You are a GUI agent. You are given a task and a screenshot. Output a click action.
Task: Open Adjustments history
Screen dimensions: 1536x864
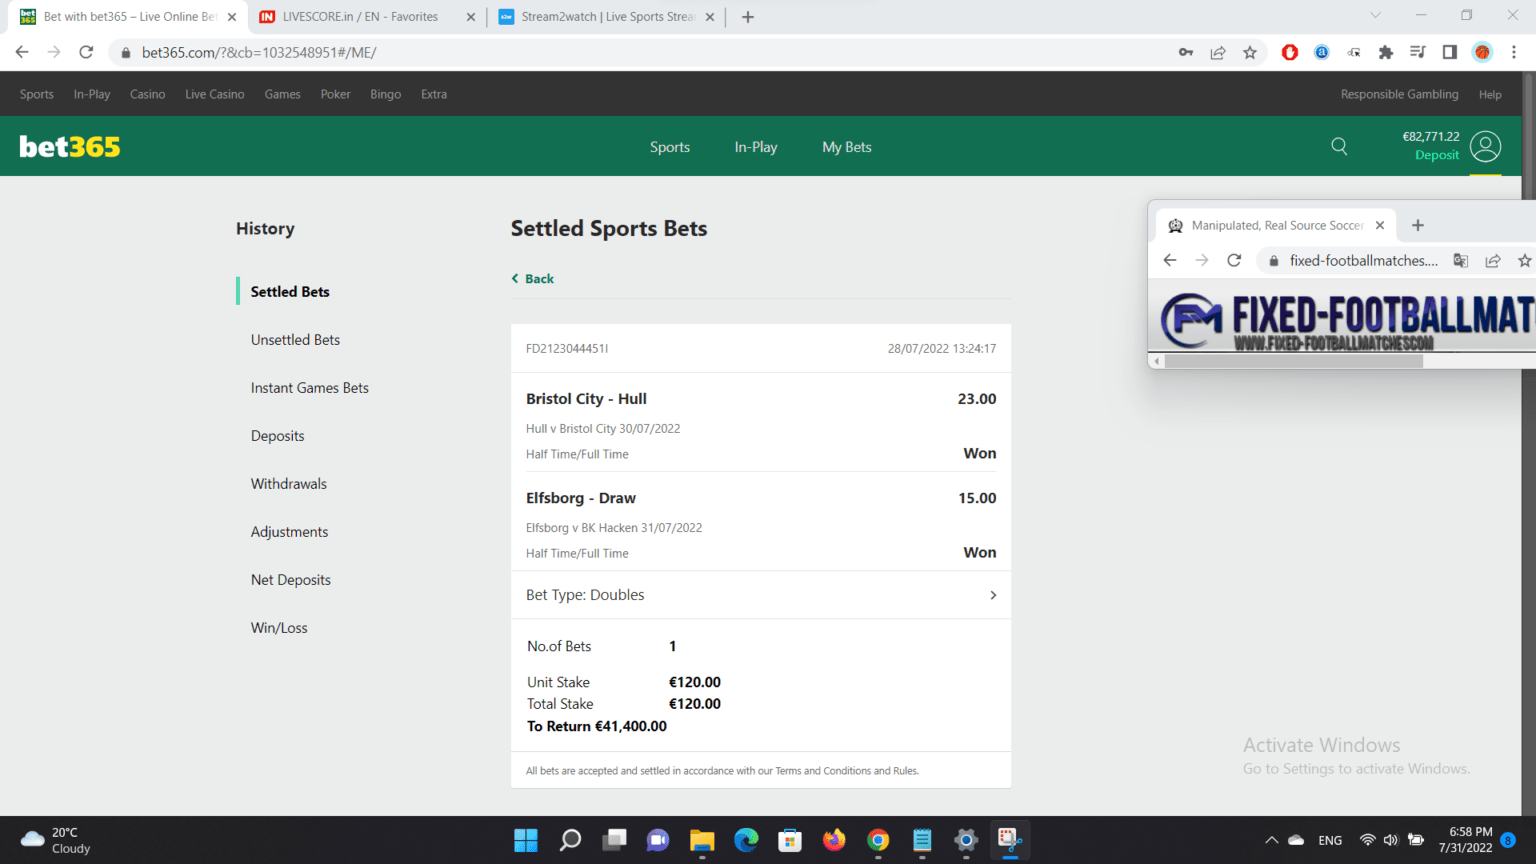coord(289,532)
